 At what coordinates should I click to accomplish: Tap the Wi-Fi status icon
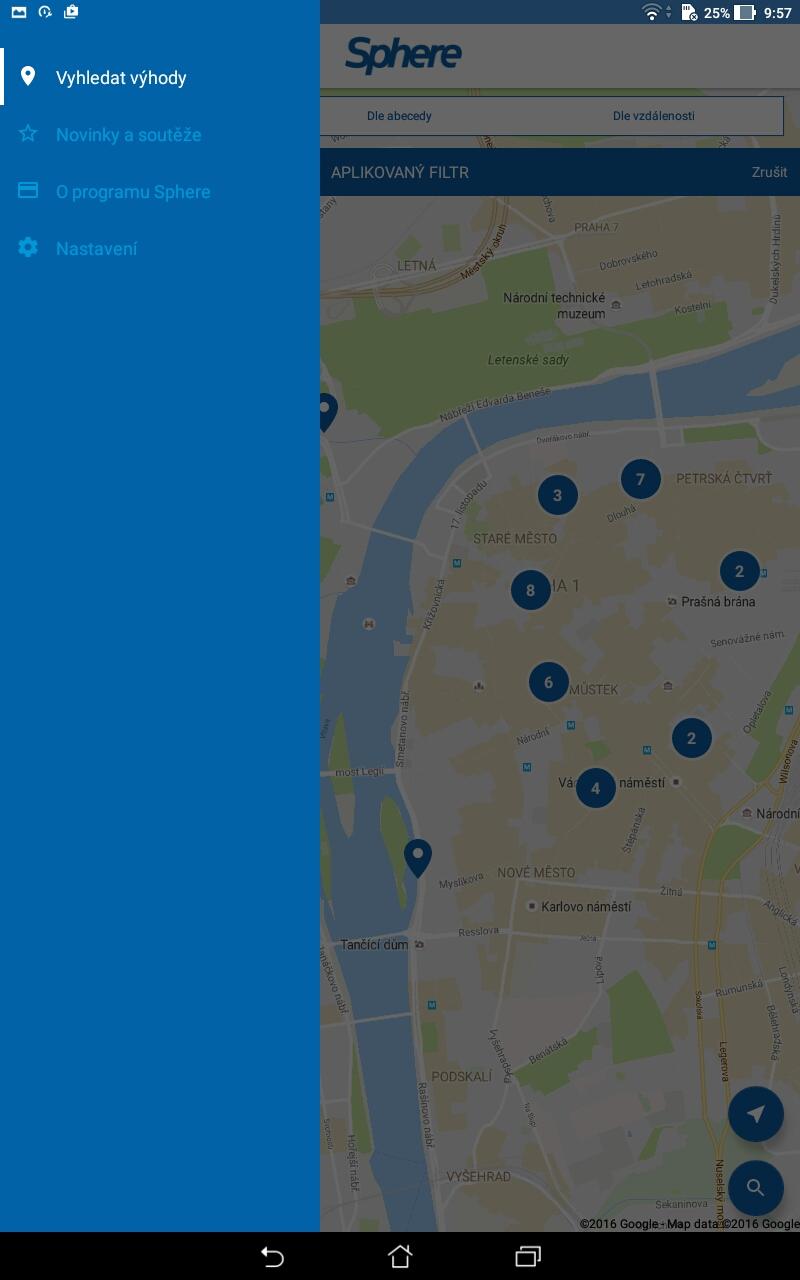[652, 12]
